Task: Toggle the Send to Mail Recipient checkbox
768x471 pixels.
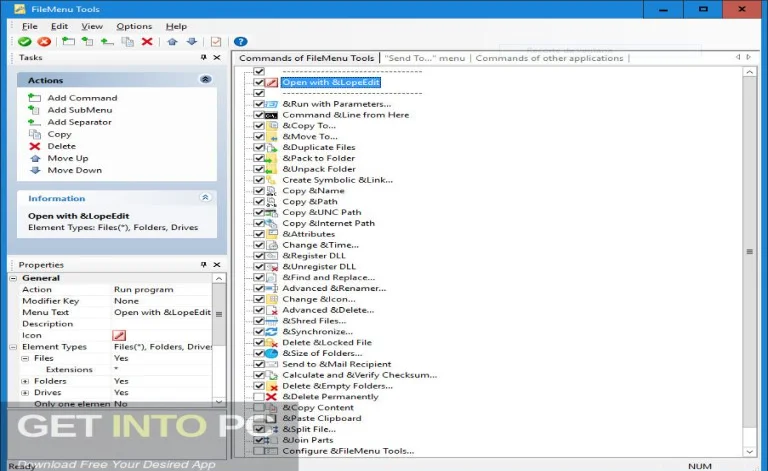Action: tap(259, 364)
